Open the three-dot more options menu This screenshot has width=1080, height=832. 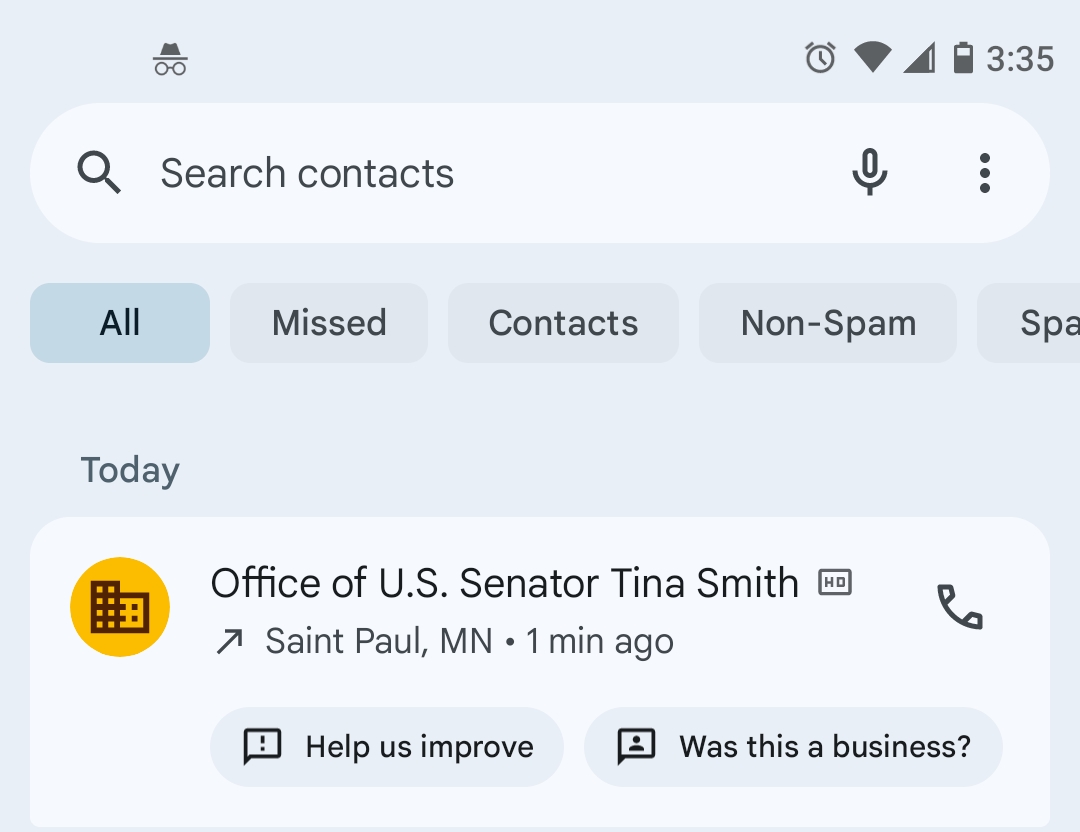coord(985,173)
